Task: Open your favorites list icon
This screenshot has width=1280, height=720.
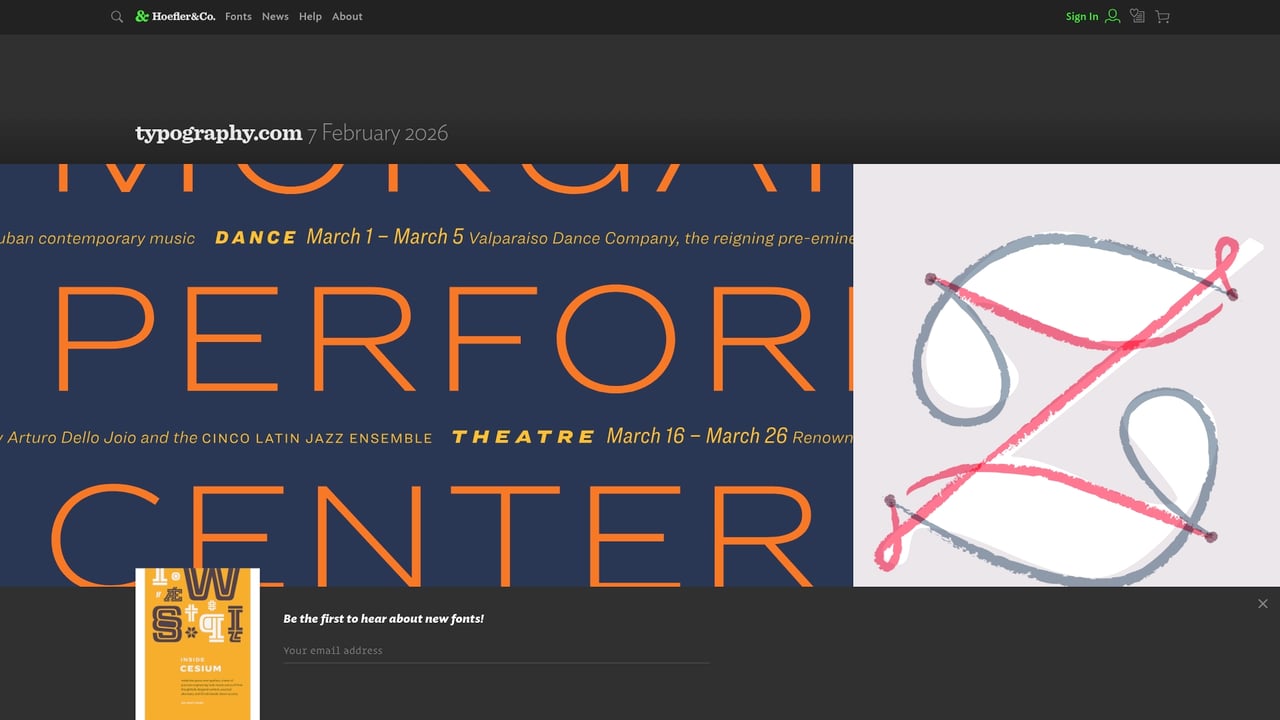Action: (1137, 17)
